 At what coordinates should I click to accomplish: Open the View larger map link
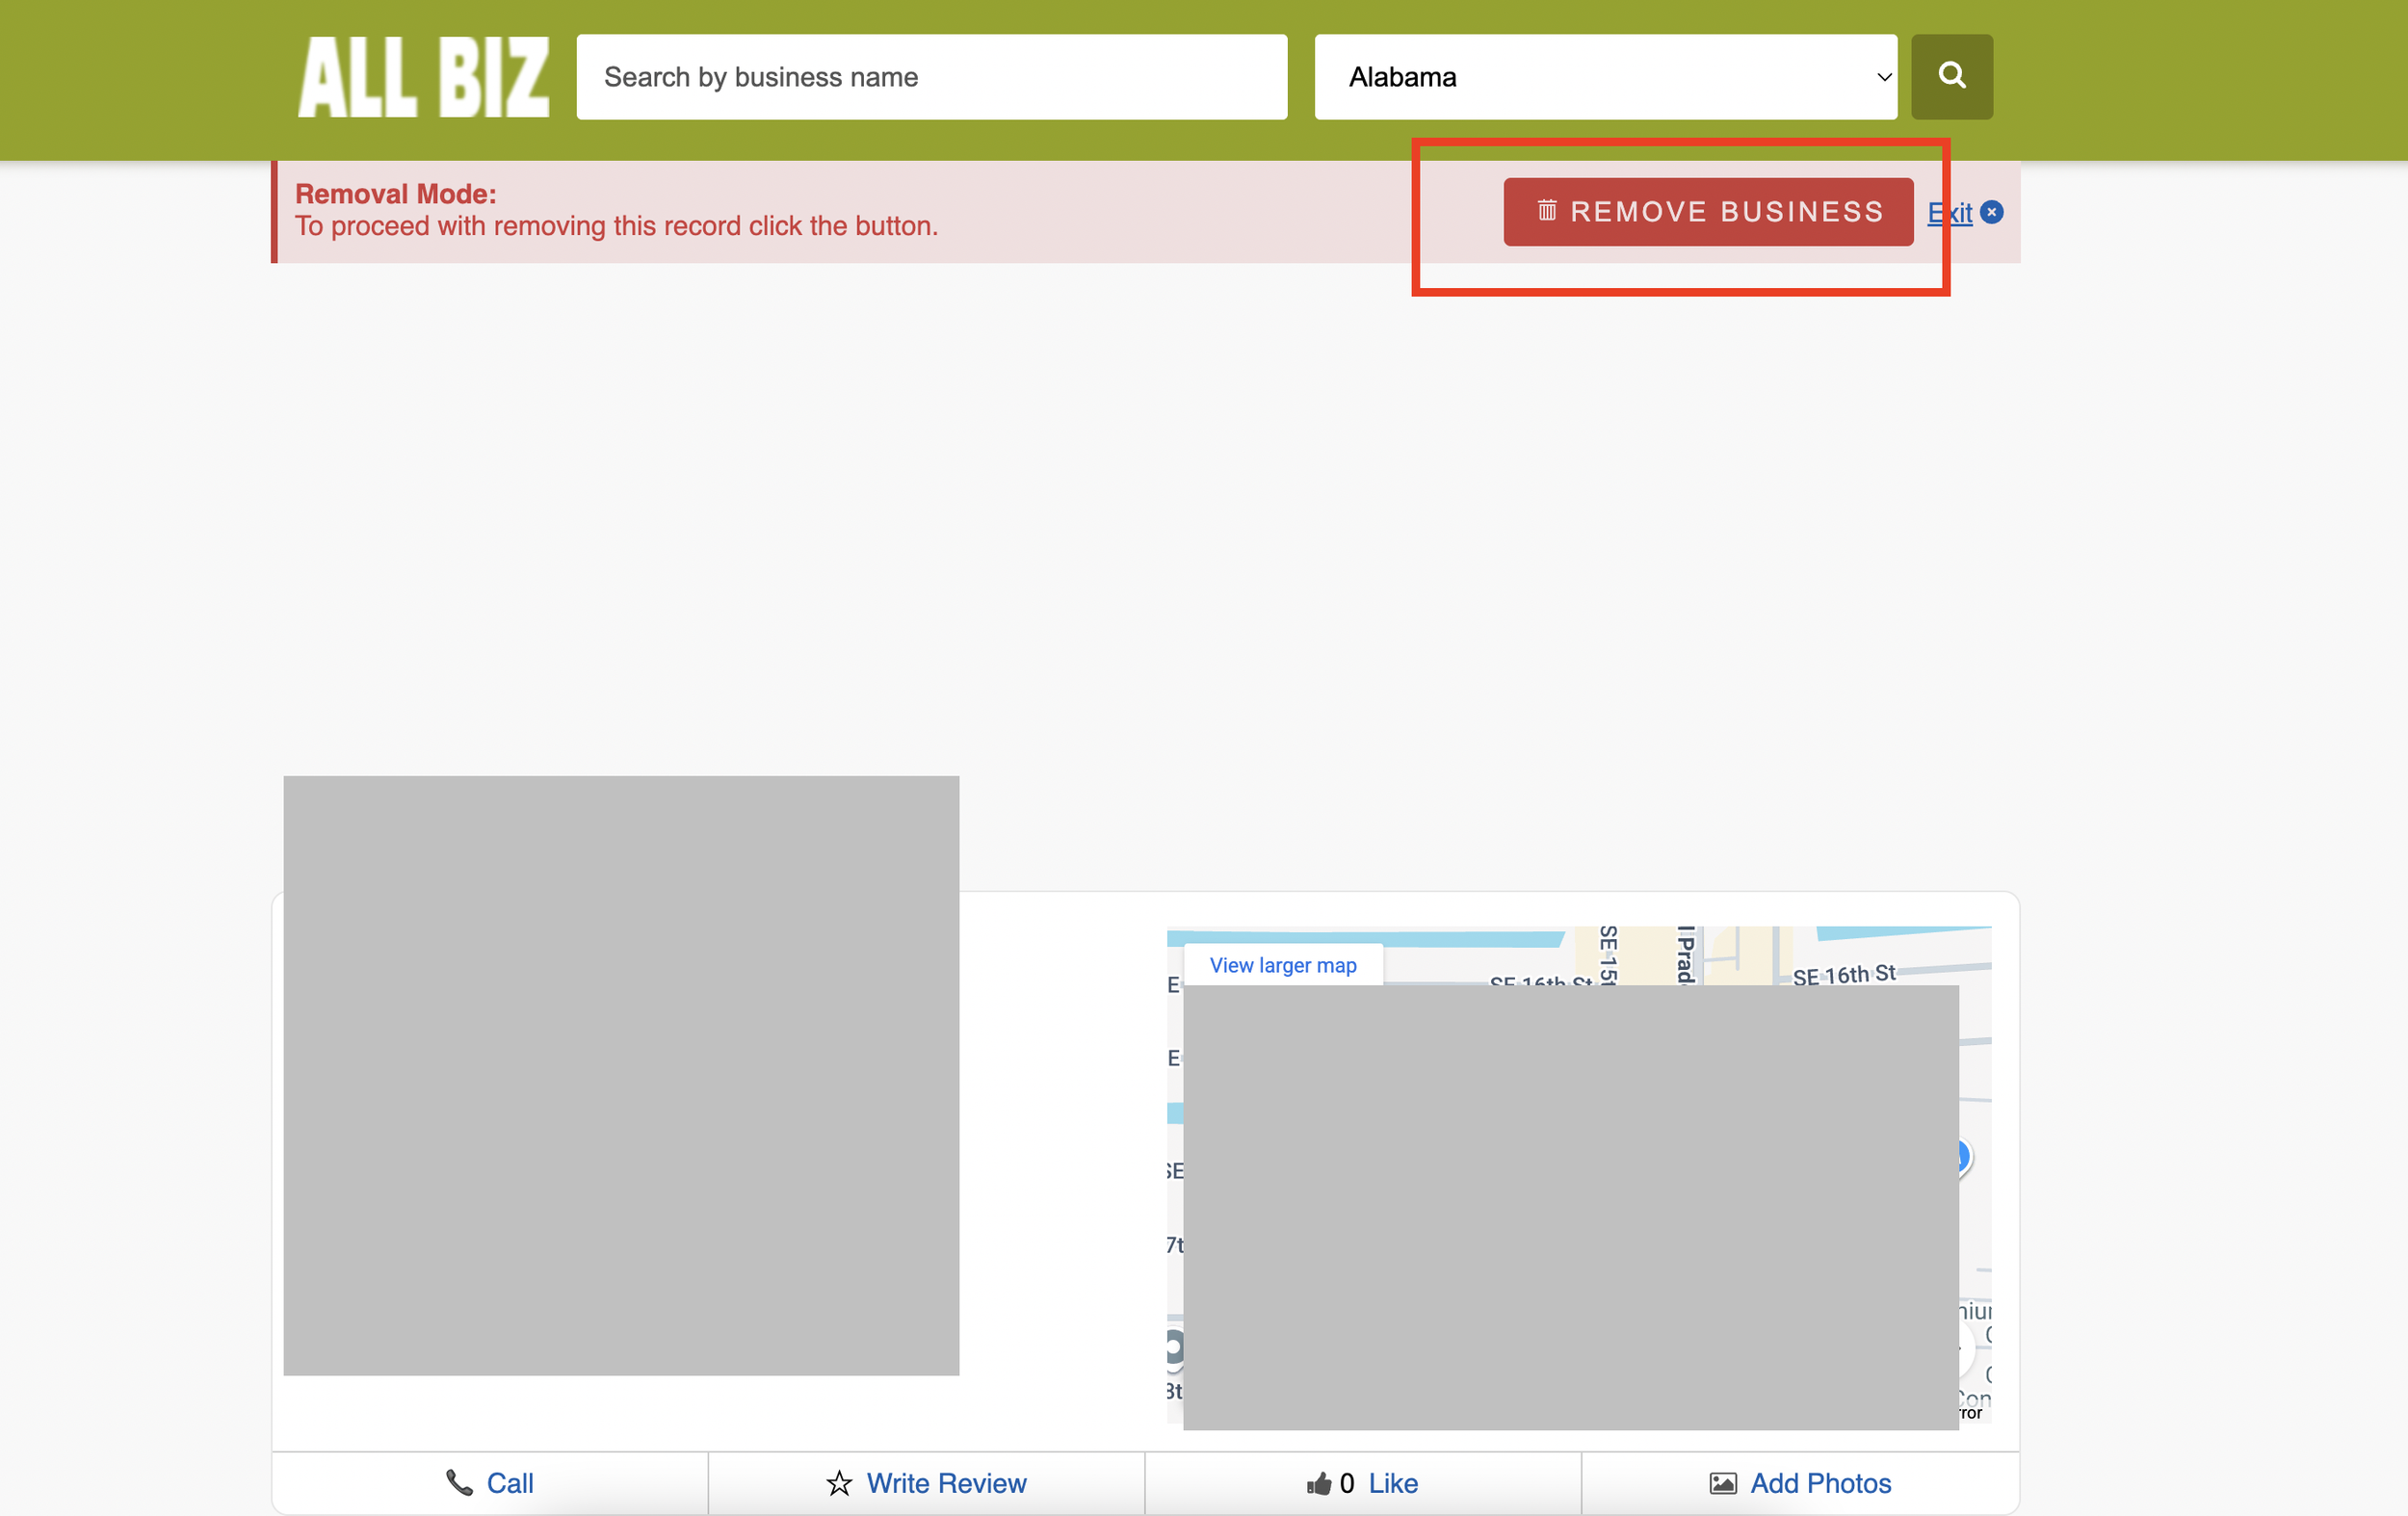coord(1282,965)
